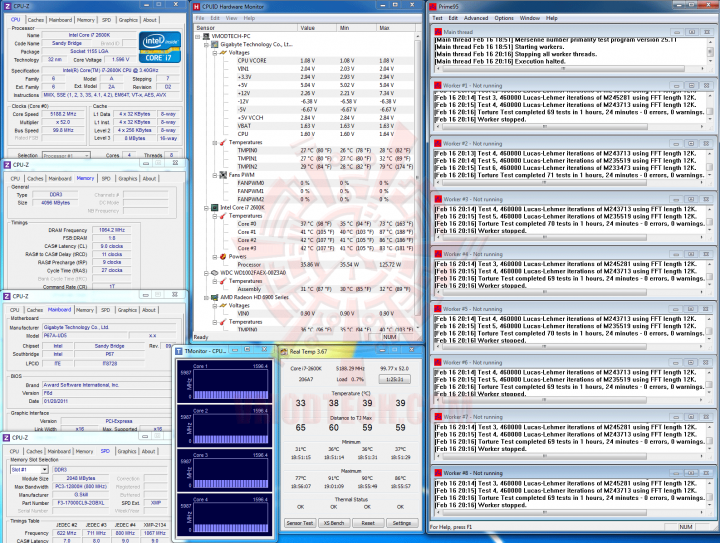Viewport: 720px width, 543px height.
Task: Click the Real Temp title bar icon
Action: (x=284, y=352)
